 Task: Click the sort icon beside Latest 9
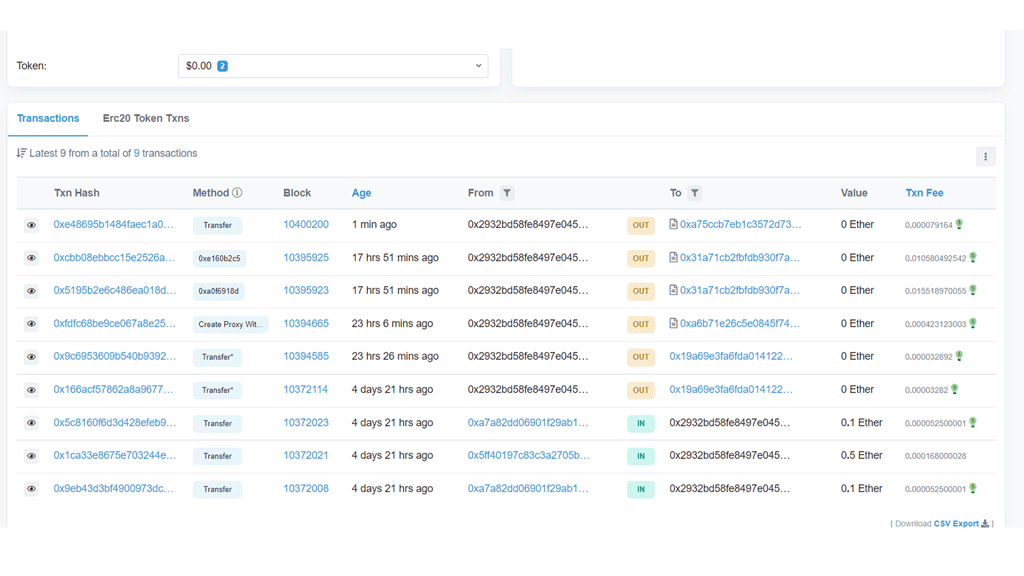[x=21, y=153]
